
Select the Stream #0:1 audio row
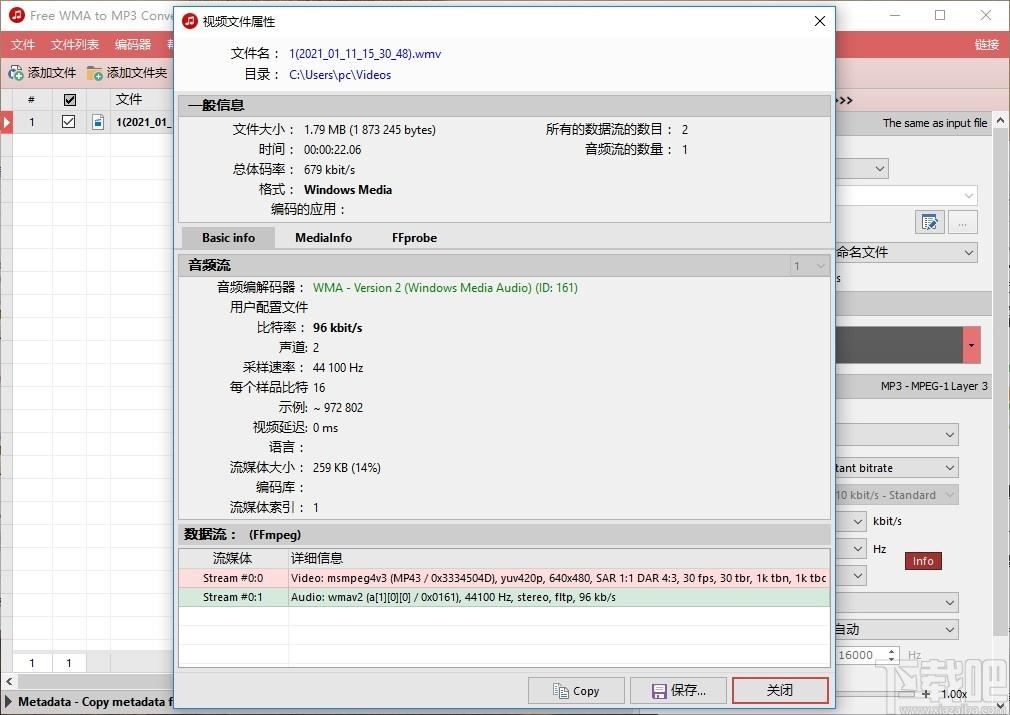(x=504, y=597)
